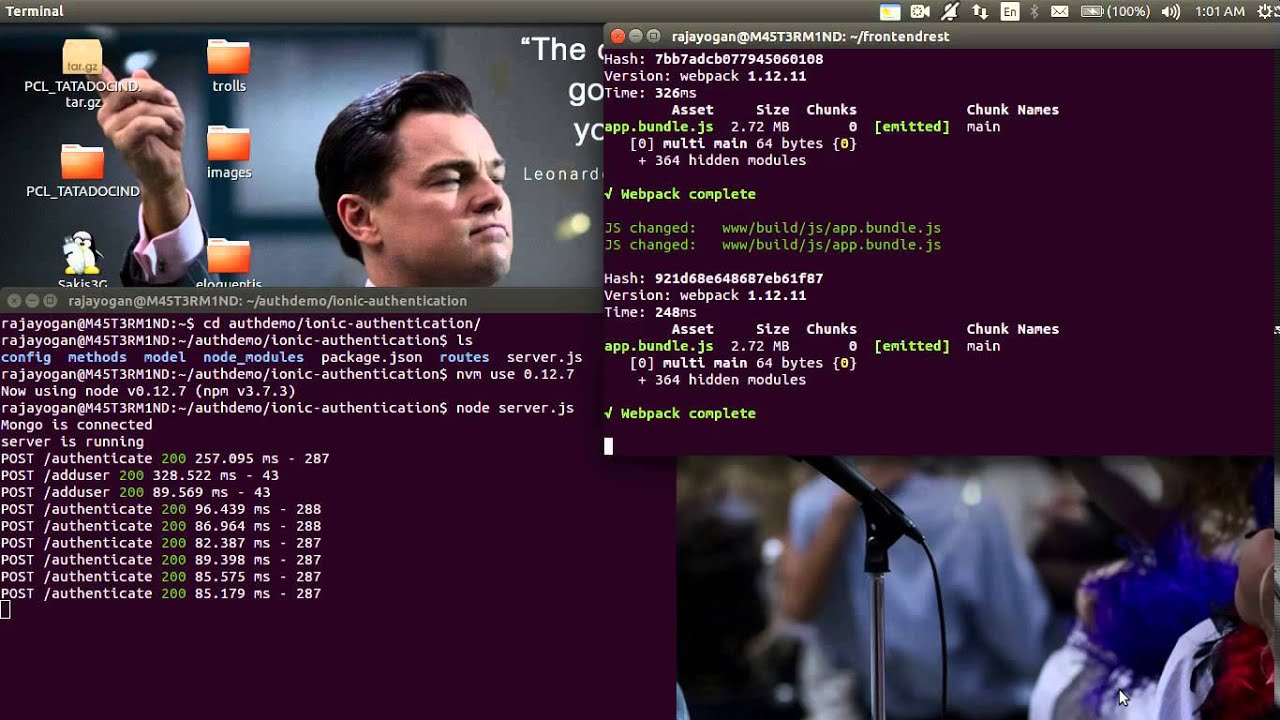
Task: Click the authenticate log with 86.964 ms
Action: tap(161, 526)
